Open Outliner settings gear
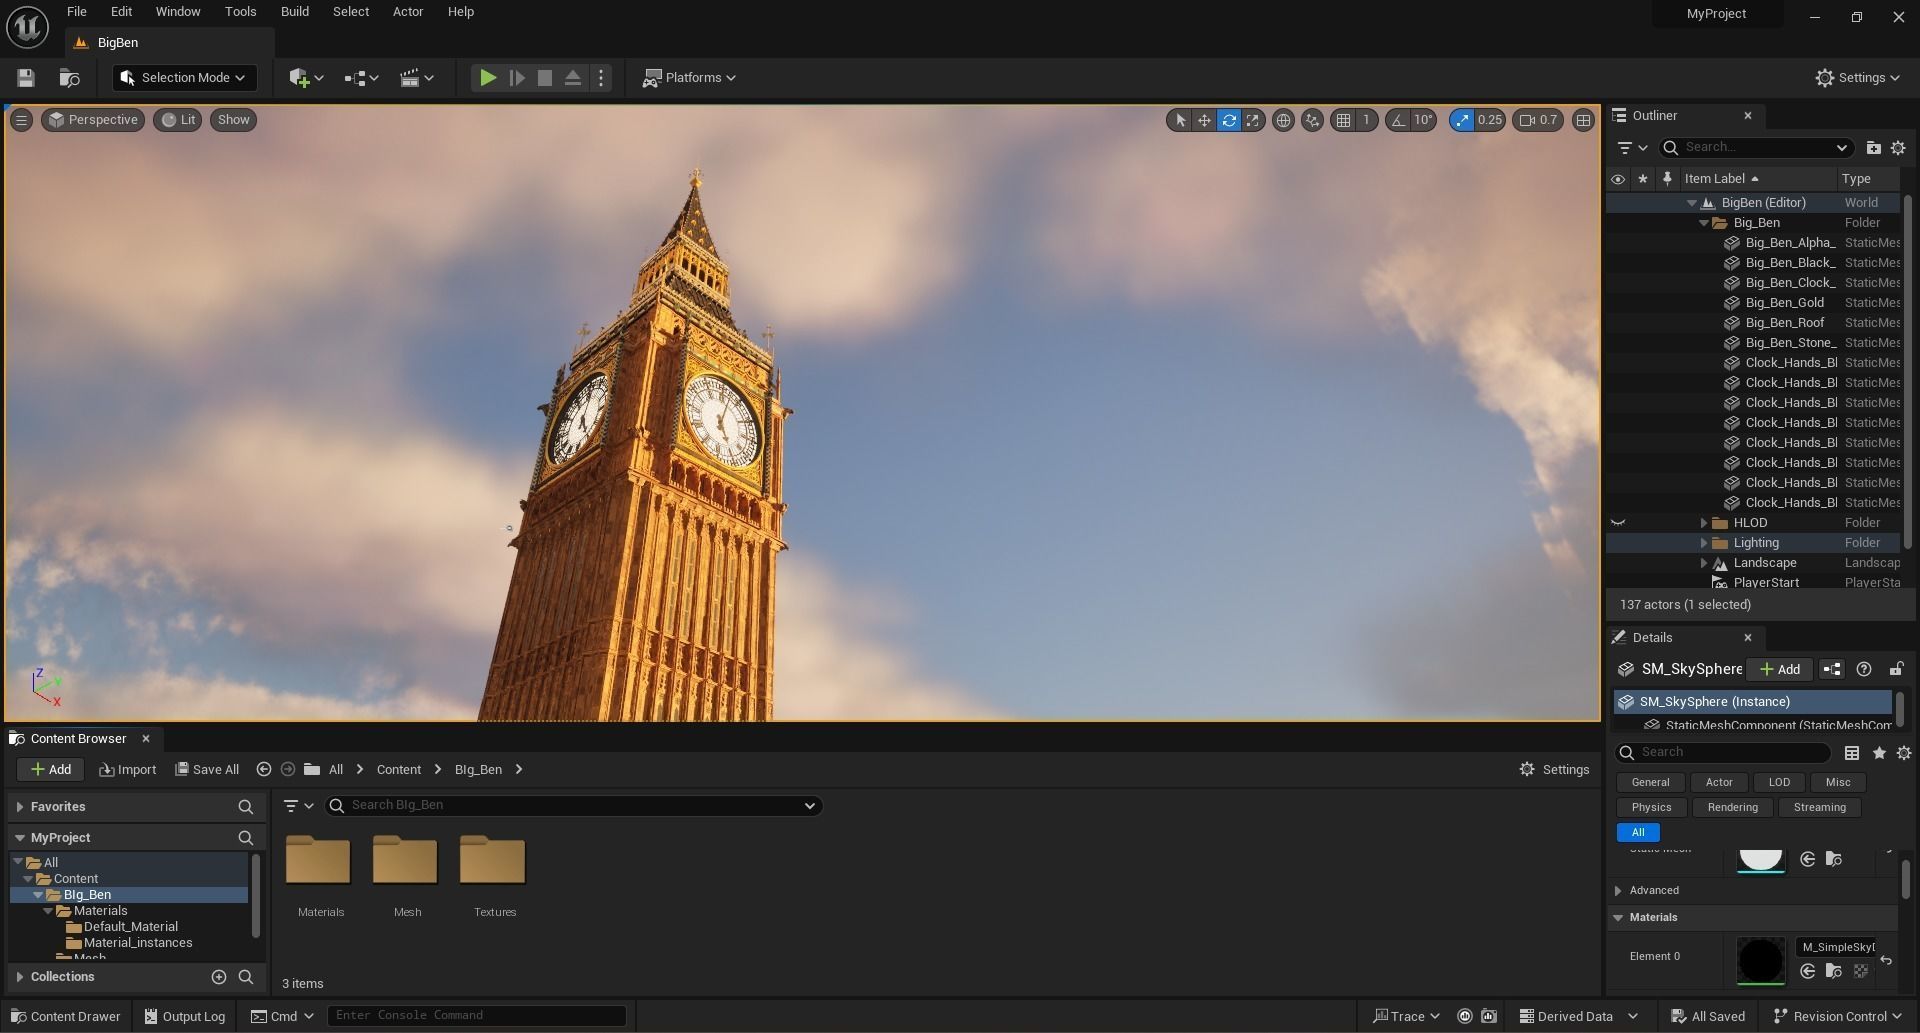Screen dimensions: 1920x1033 pyautogui.click(x=1898, y=148)
